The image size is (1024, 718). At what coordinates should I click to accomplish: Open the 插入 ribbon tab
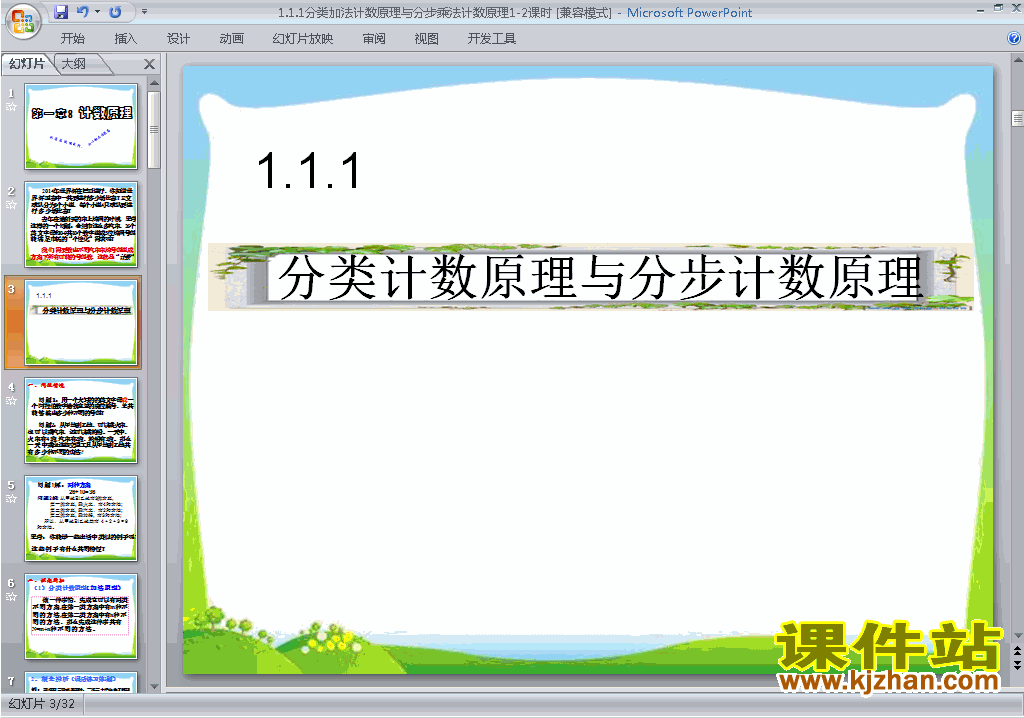tap(125, 39)
